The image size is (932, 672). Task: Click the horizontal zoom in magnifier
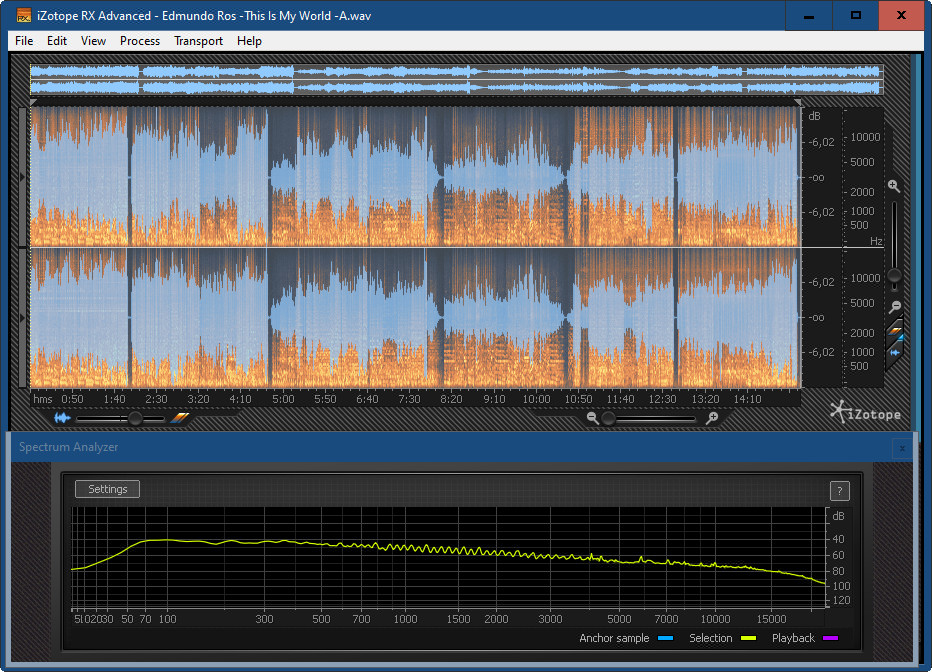coord(712,418)
